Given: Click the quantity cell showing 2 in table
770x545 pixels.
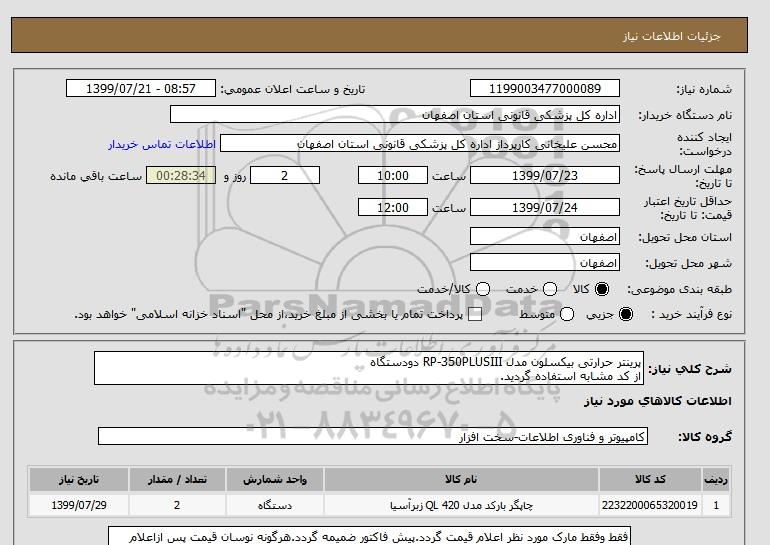Looking at the screenshot, I should (x=177, y=505).
